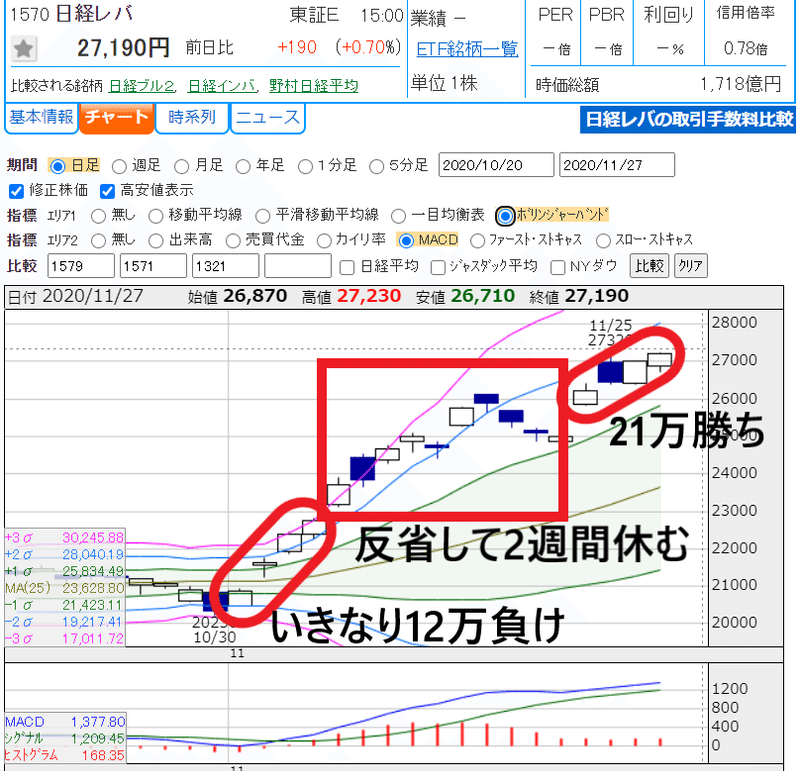Click the ヒストグラム legend value 168.35

click(104, 755)
